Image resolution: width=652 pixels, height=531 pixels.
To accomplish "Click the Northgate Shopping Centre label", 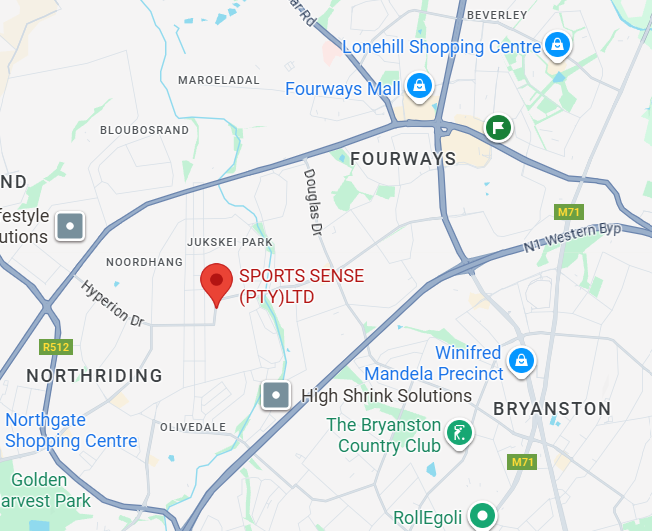I will coord(71,430).
